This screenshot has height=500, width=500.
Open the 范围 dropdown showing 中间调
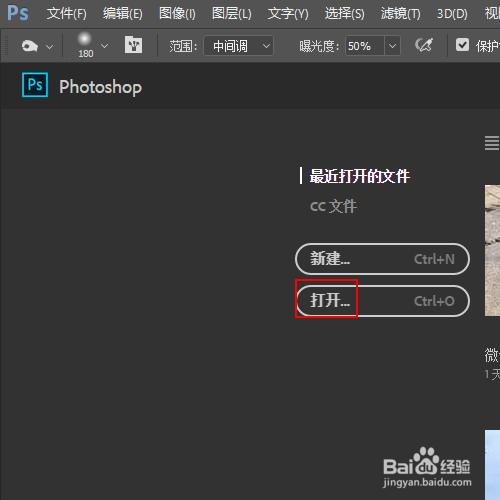point(238,46)
